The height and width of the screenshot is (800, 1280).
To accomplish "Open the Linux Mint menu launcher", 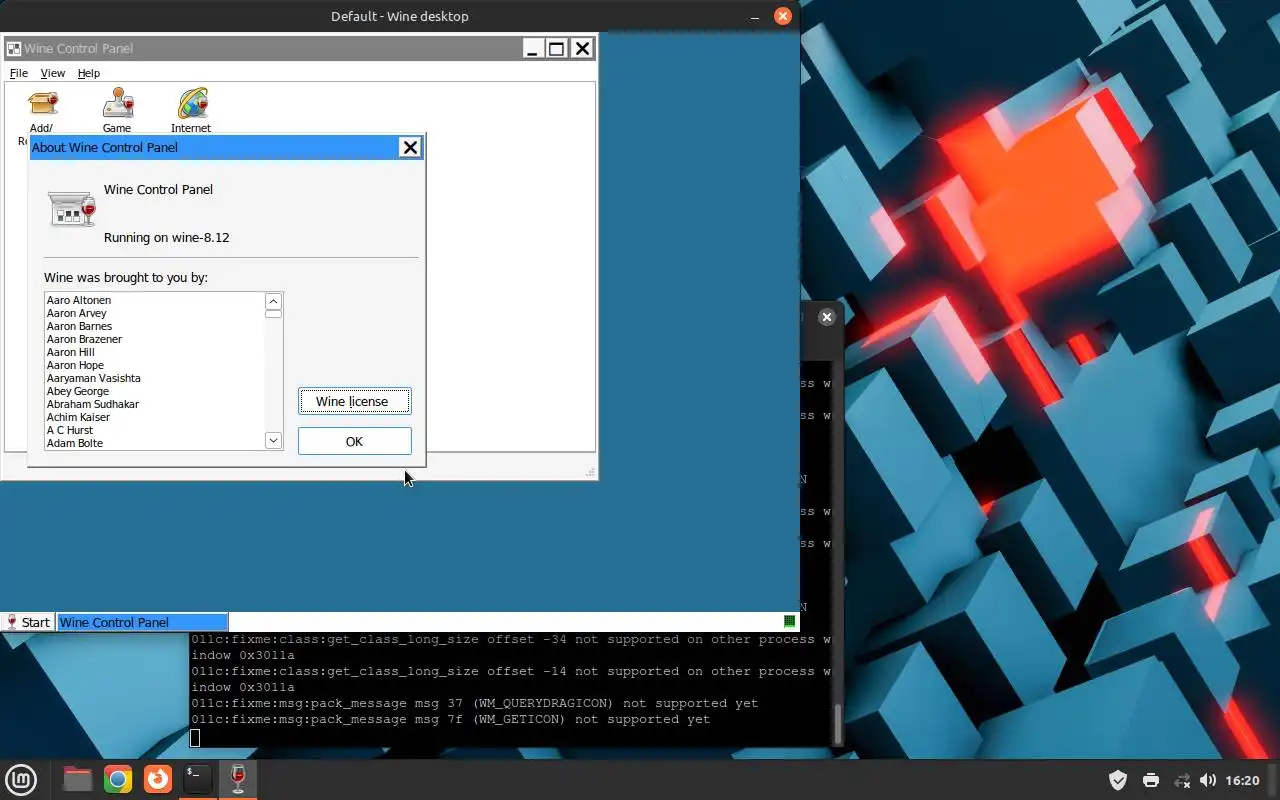I will [22, 780].
